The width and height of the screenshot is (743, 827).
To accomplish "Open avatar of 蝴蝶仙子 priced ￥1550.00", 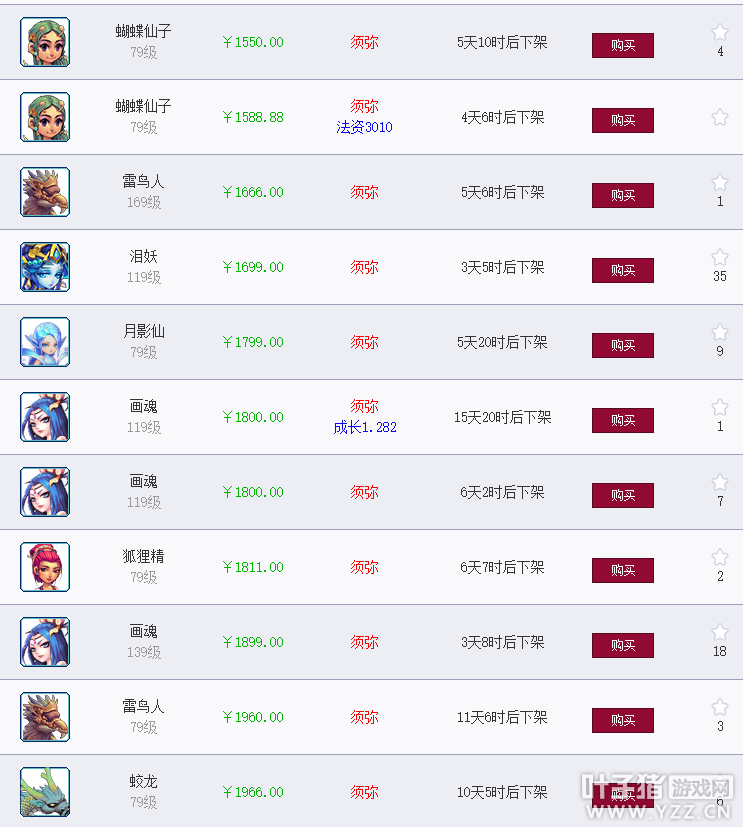I will tap(45, 42).
